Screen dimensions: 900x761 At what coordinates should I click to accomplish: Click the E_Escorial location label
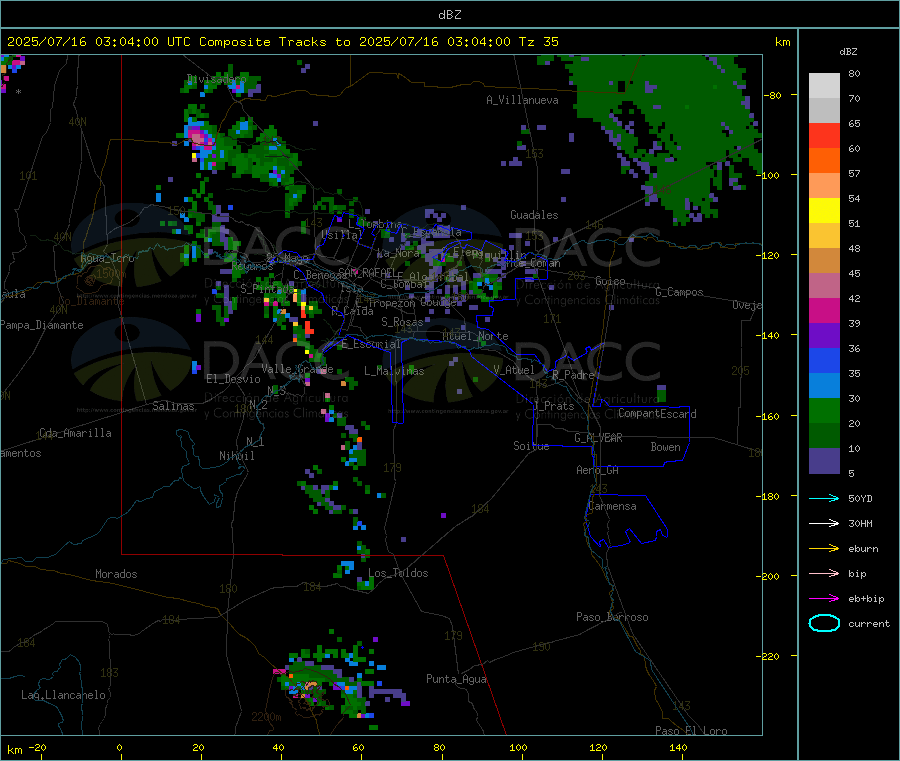coord(370,344)
